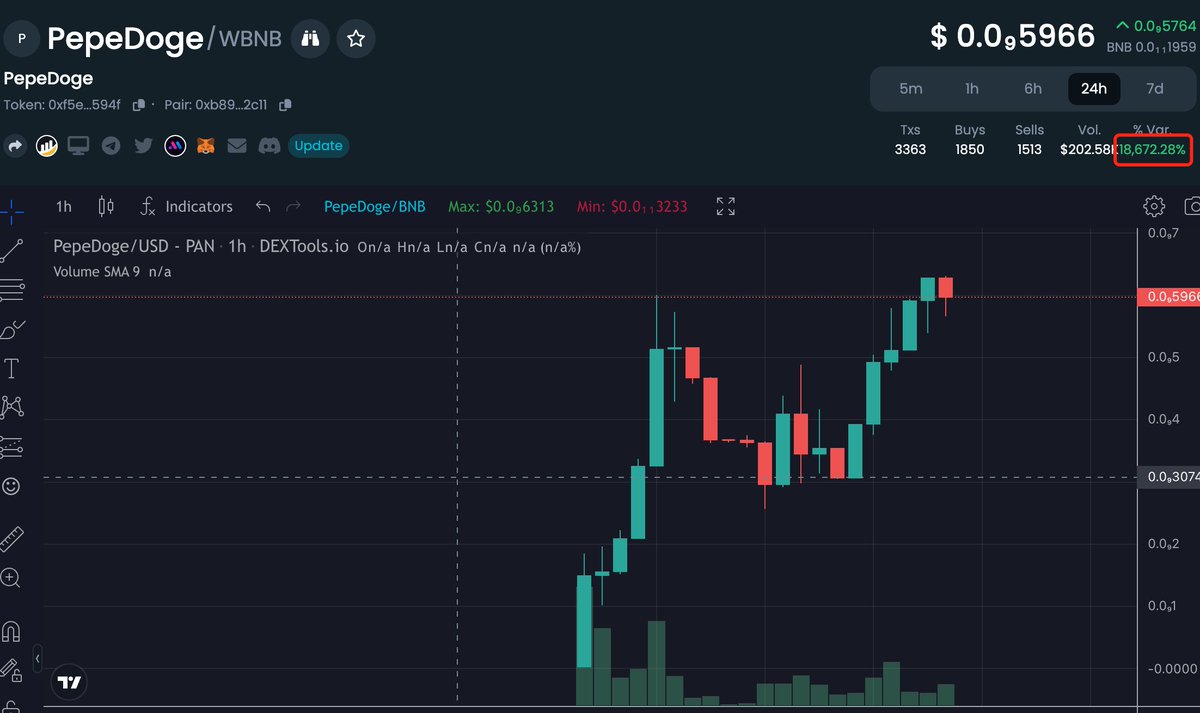Star PepeDoge as a favorite
Image resolution: width=1200 pixels, height=713 pixels.
pos(356,38)
